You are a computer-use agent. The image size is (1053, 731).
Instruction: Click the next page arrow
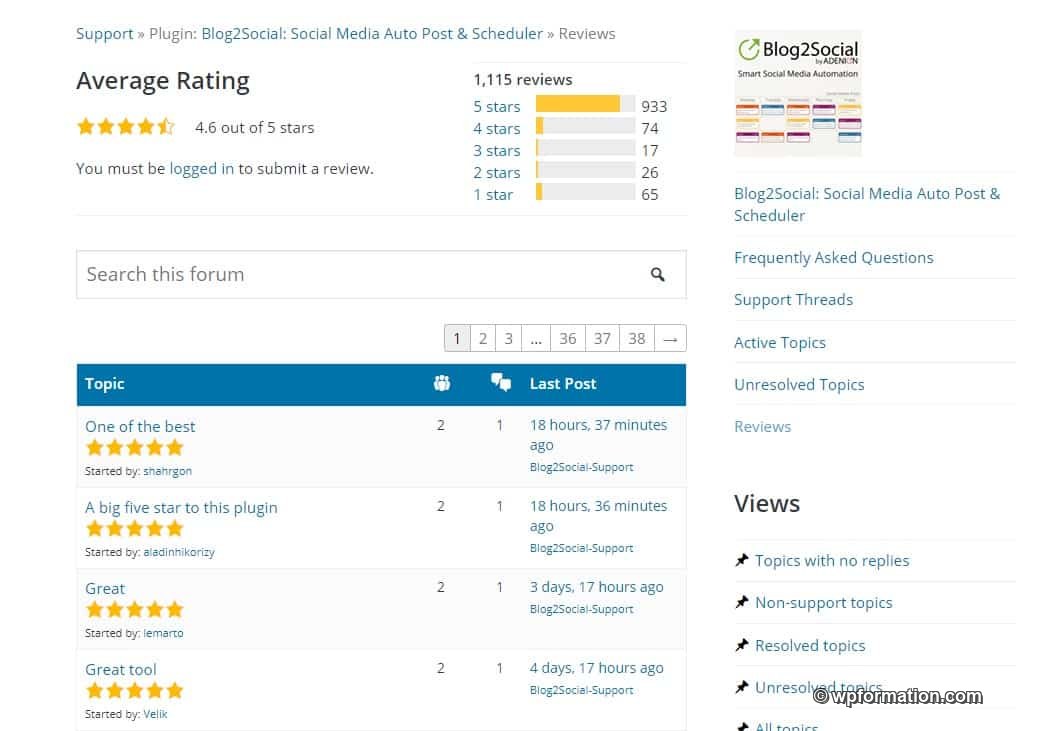(670, 338)
